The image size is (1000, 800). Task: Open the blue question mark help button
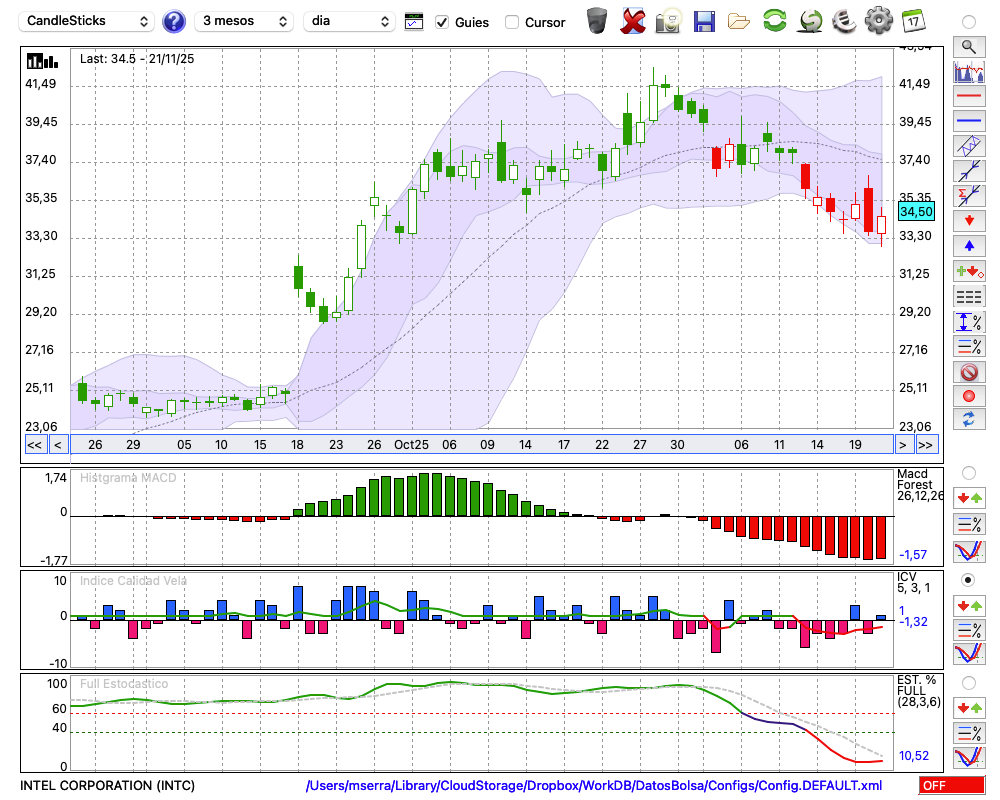pos(173,22)
